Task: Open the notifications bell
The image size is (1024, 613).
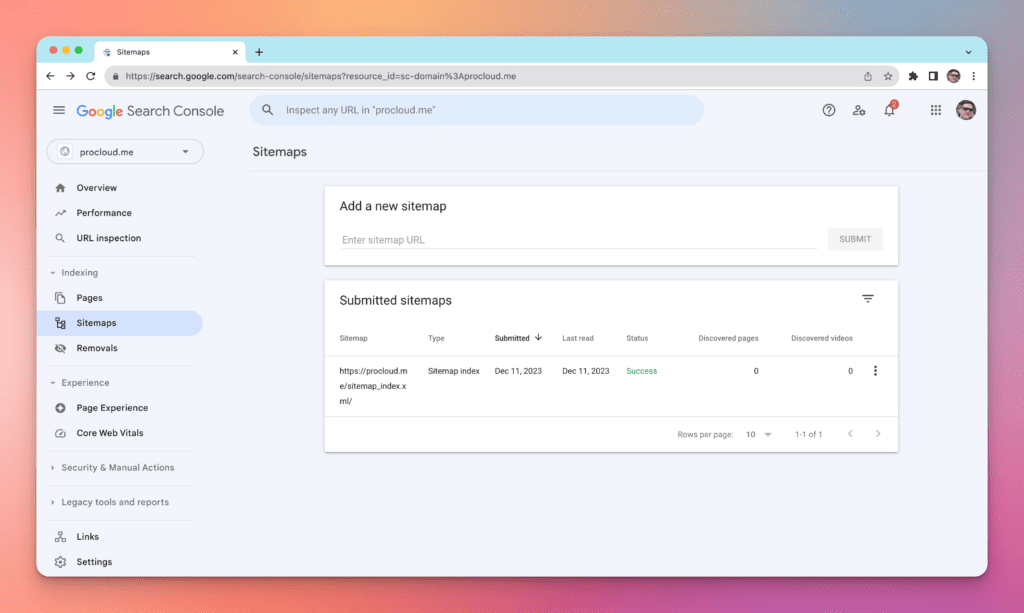Action: [x=889, y=111]
